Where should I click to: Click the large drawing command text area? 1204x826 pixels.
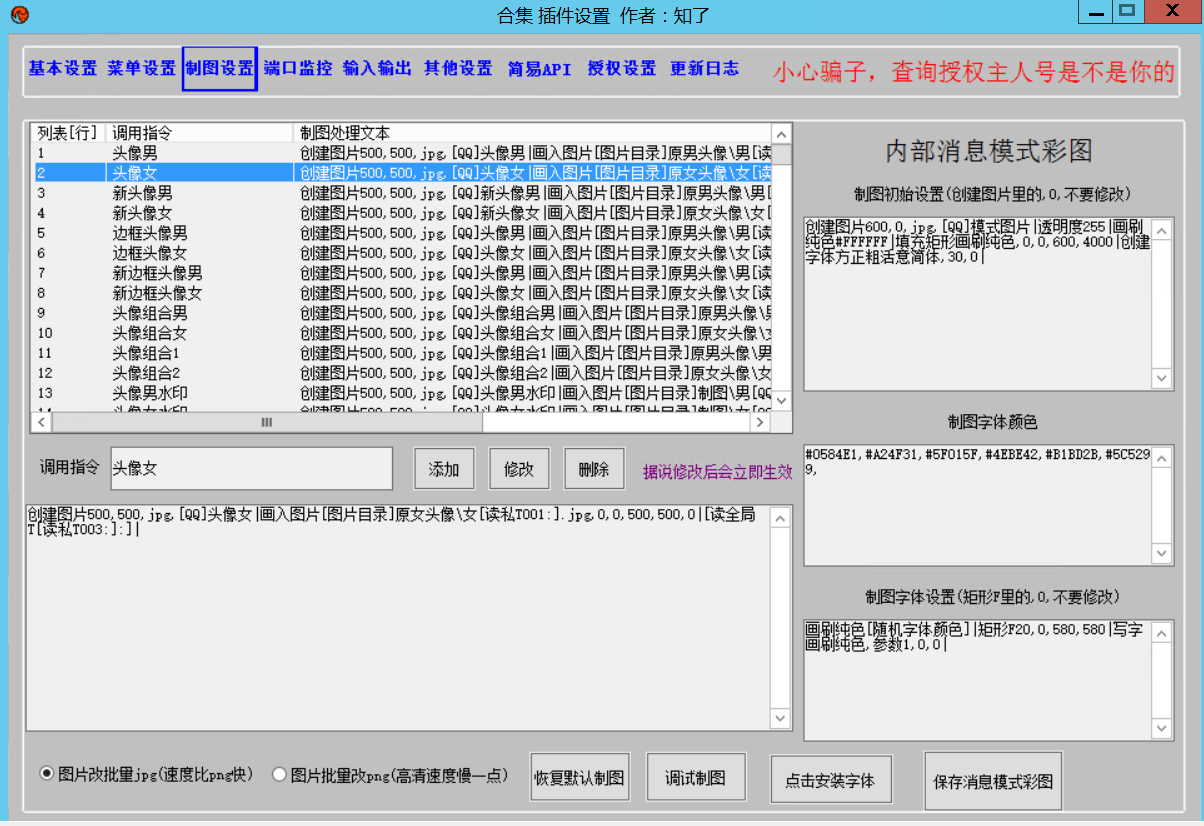398,617
